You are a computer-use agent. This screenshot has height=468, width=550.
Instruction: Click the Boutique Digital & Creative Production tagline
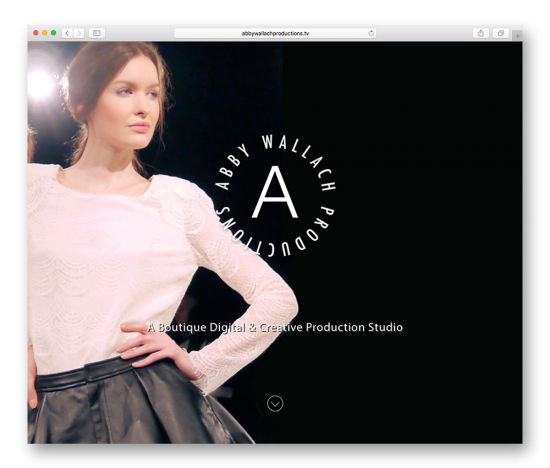pos(275,327)
